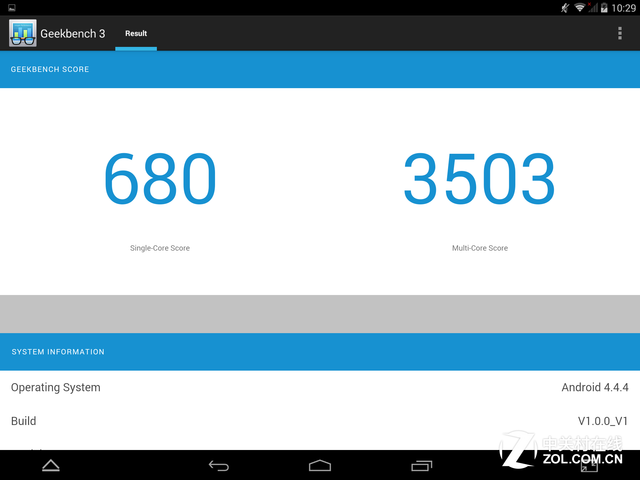Tap the clock showing 10:29
This screenshot has height=480, width=640.
(623, 8)
